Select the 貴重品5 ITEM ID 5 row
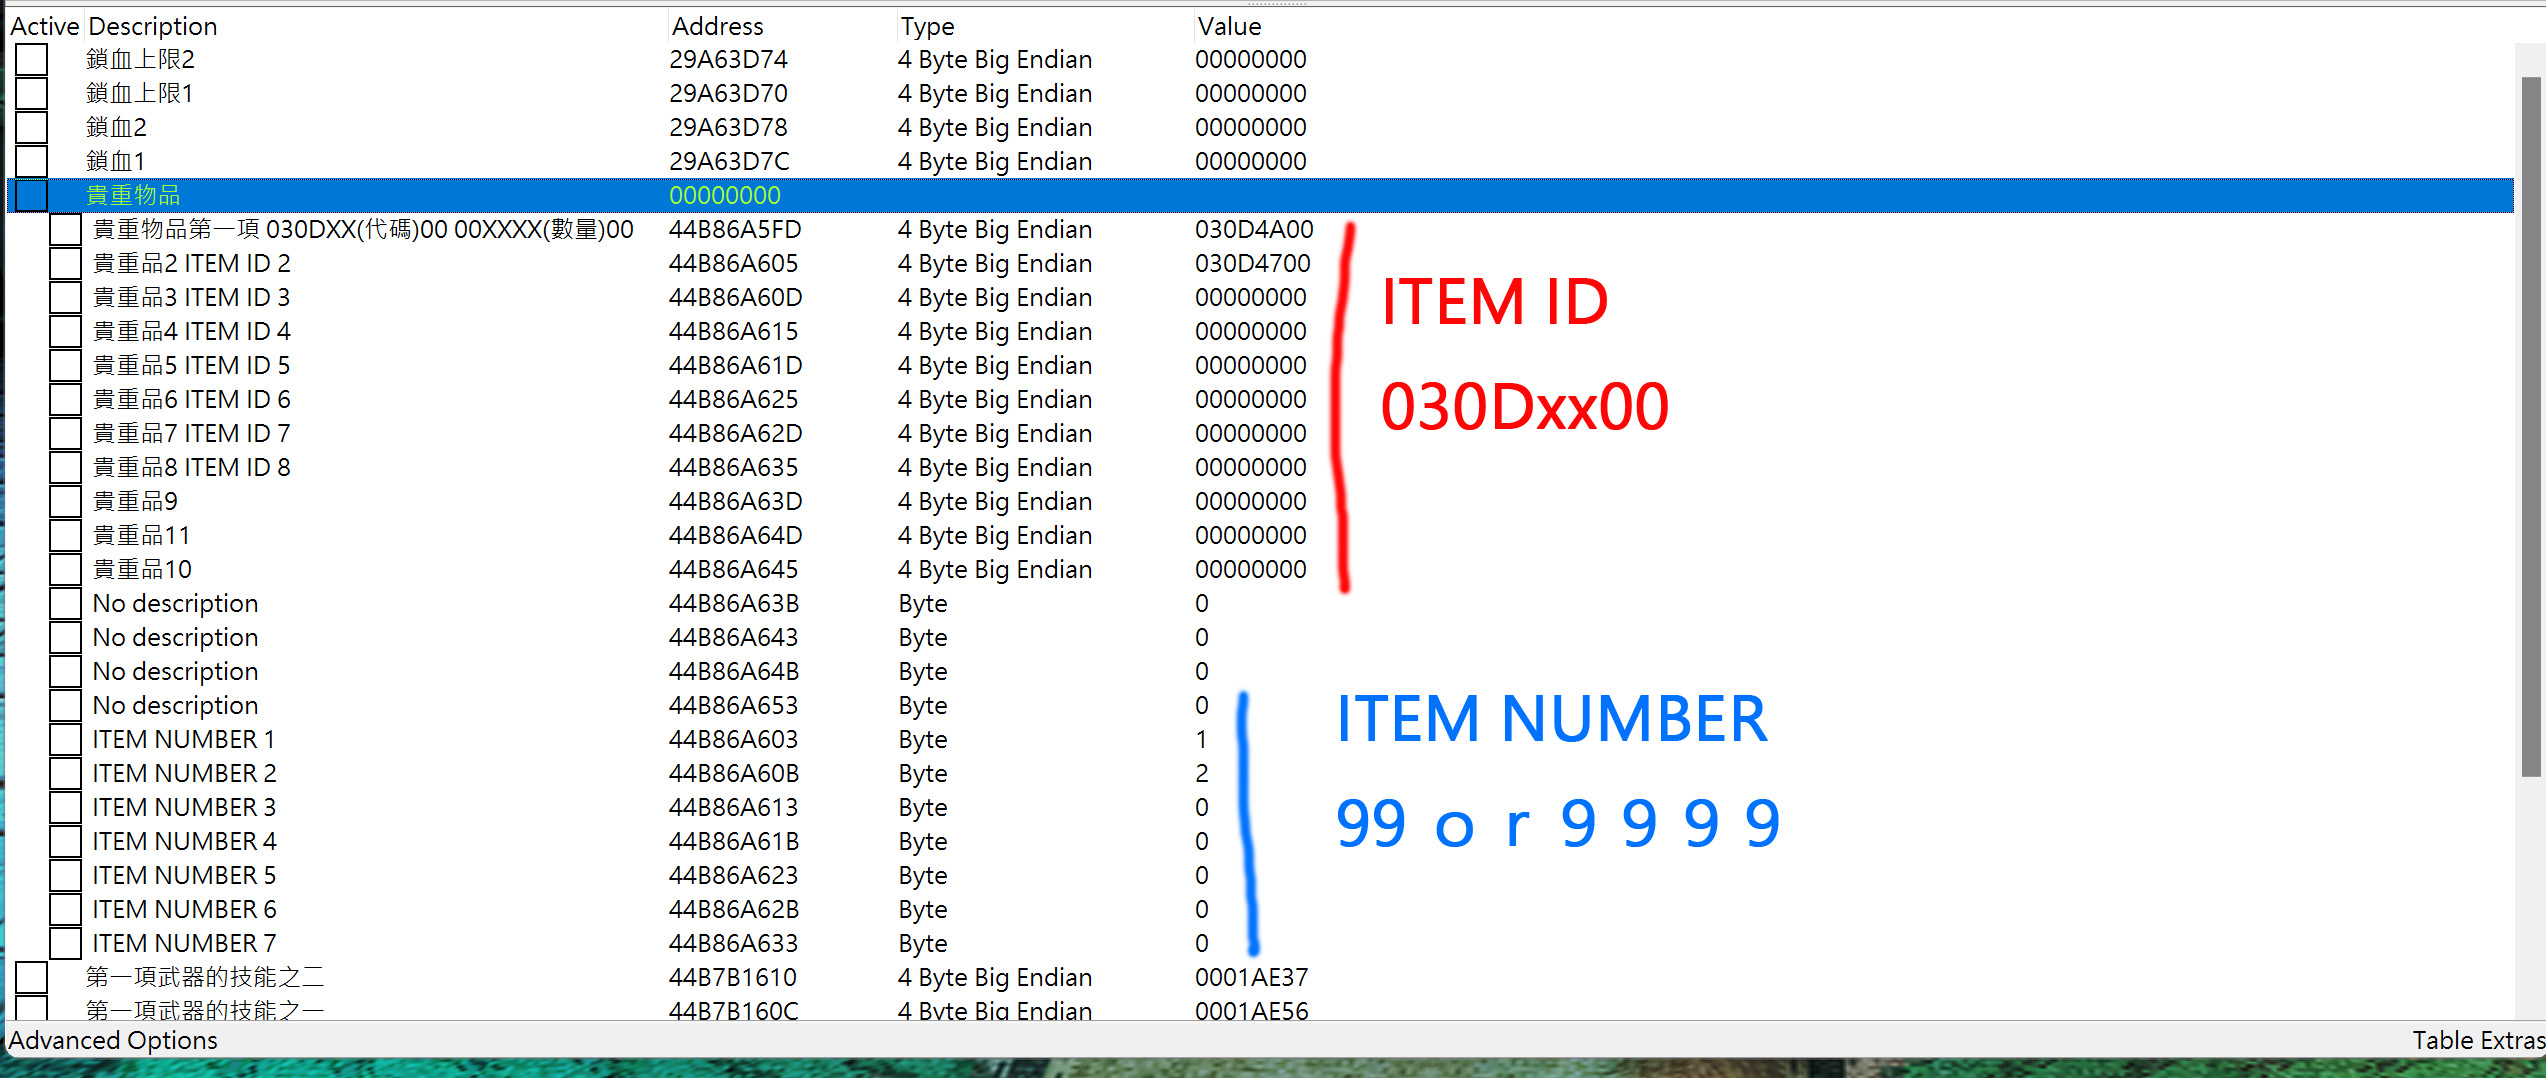This screenshot has height=1078, width=2546. (x=191, y=366)
